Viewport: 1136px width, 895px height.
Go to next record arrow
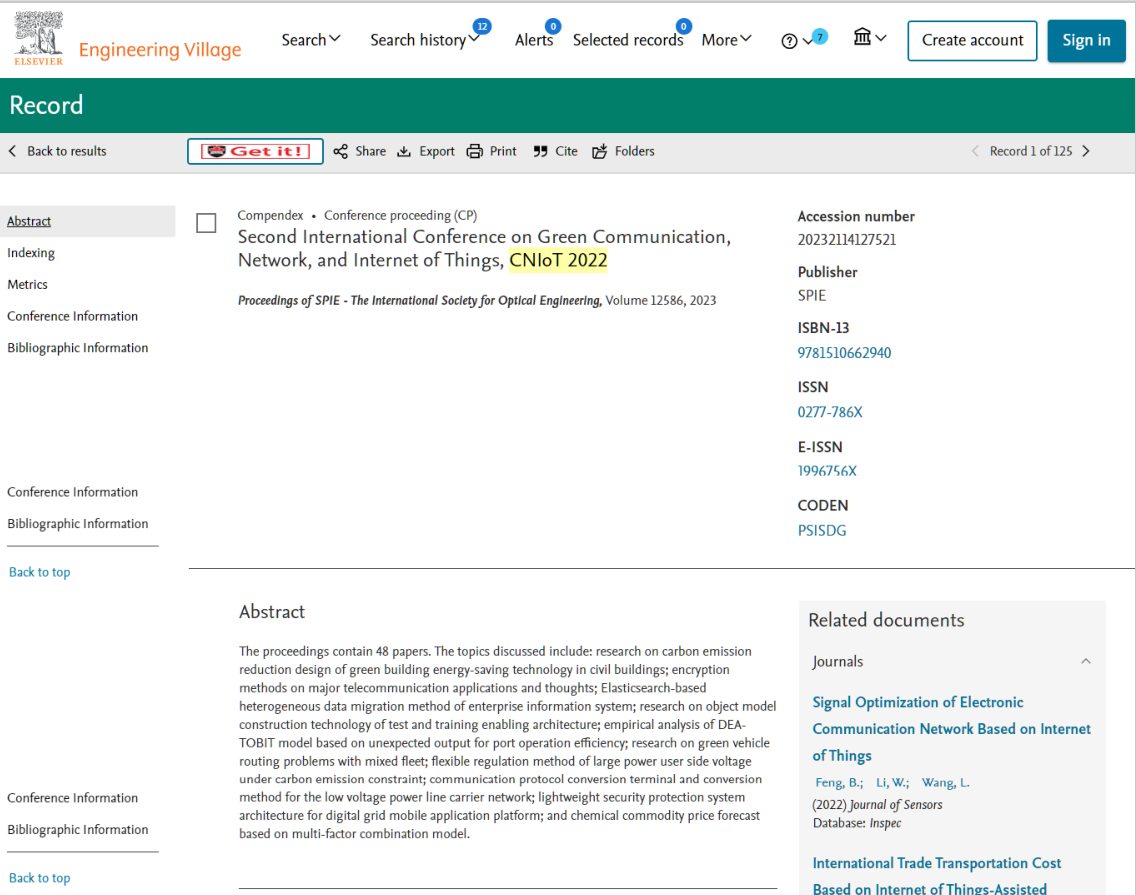[1086, 151]
